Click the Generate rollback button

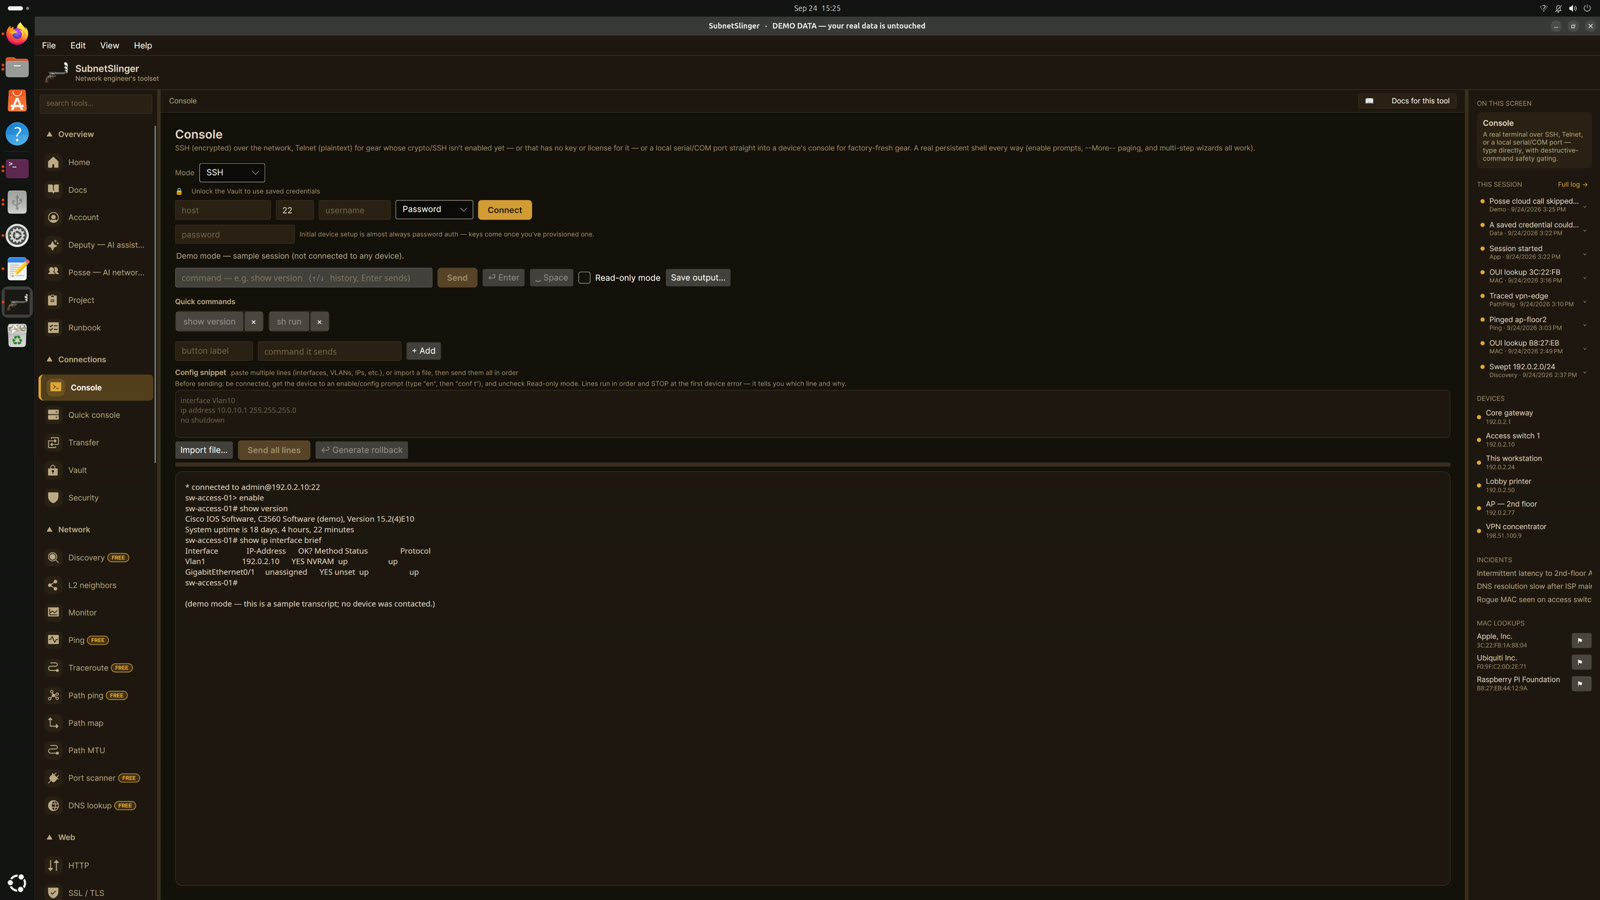click(x=362, y=450)
